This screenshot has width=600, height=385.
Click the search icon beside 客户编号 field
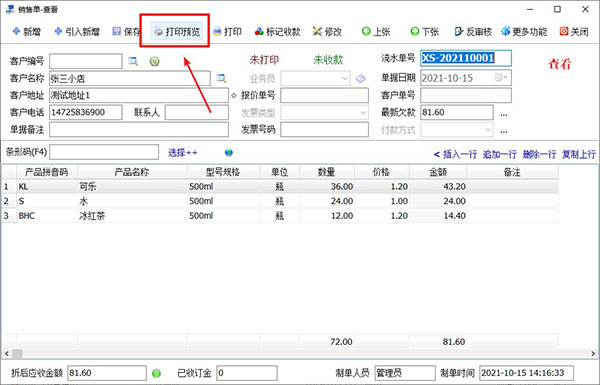point(133,61)
